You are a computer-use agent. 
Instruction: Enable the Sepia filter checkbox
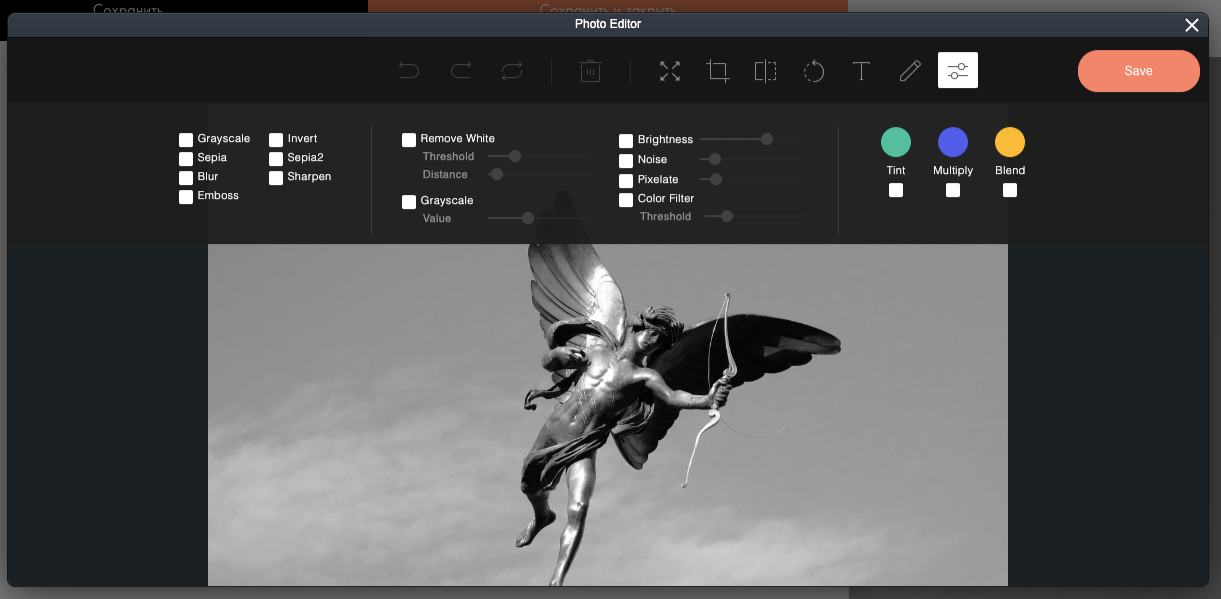point(186,159)
